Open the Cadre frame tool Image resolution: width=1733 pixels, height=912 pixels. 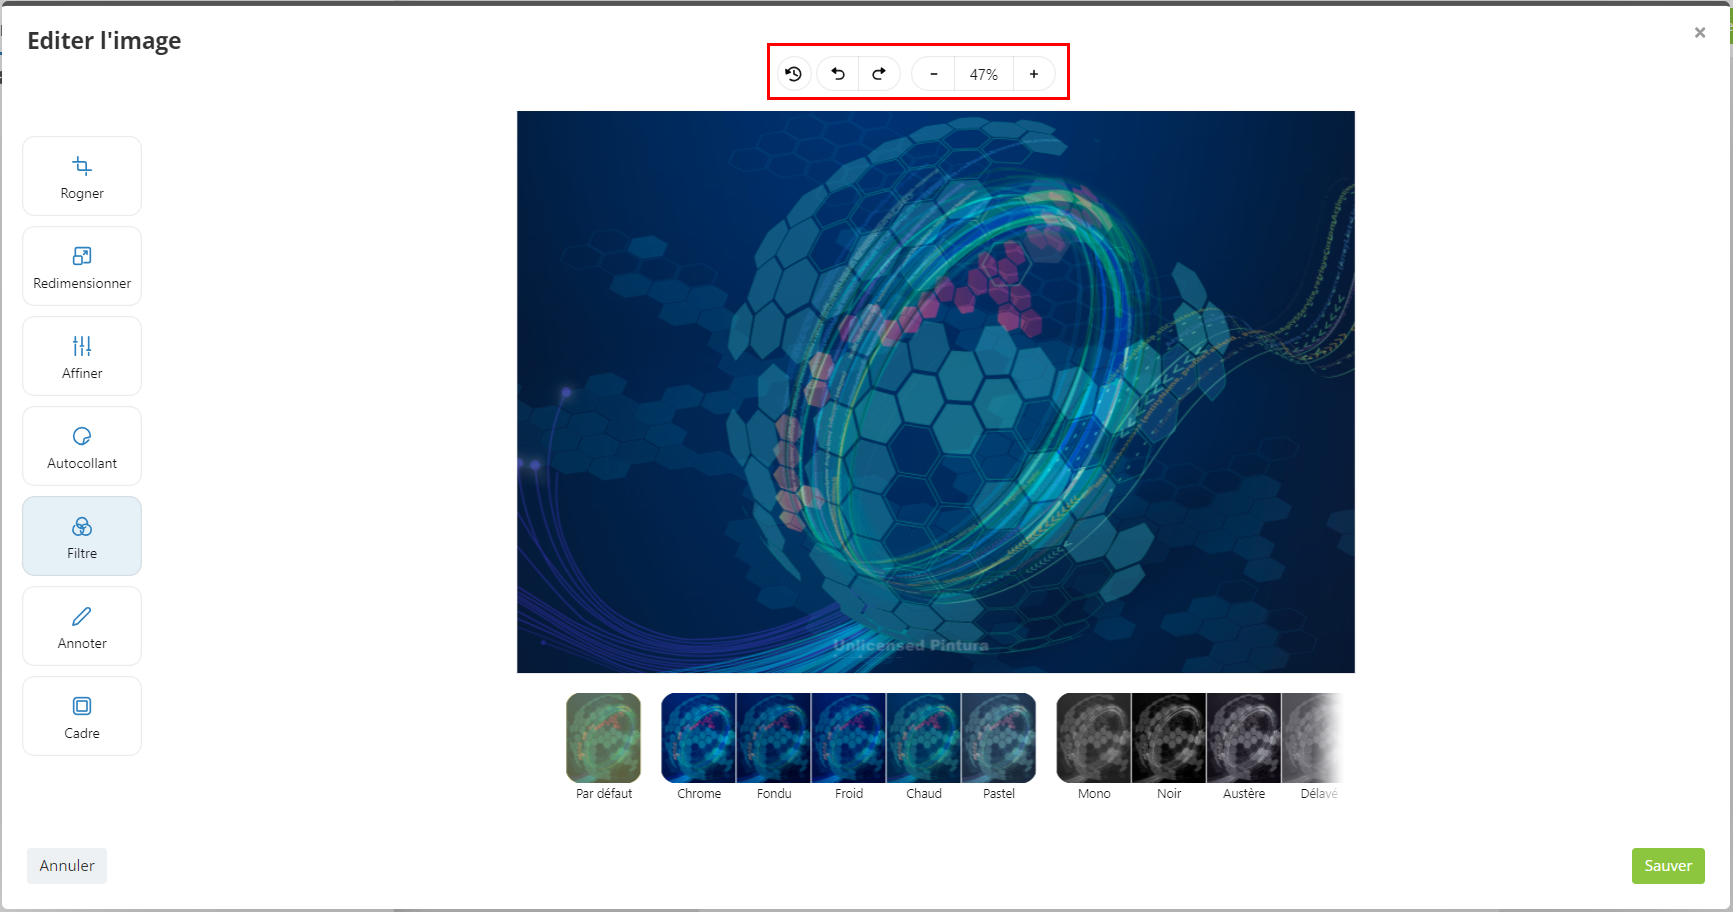point(82,716)
